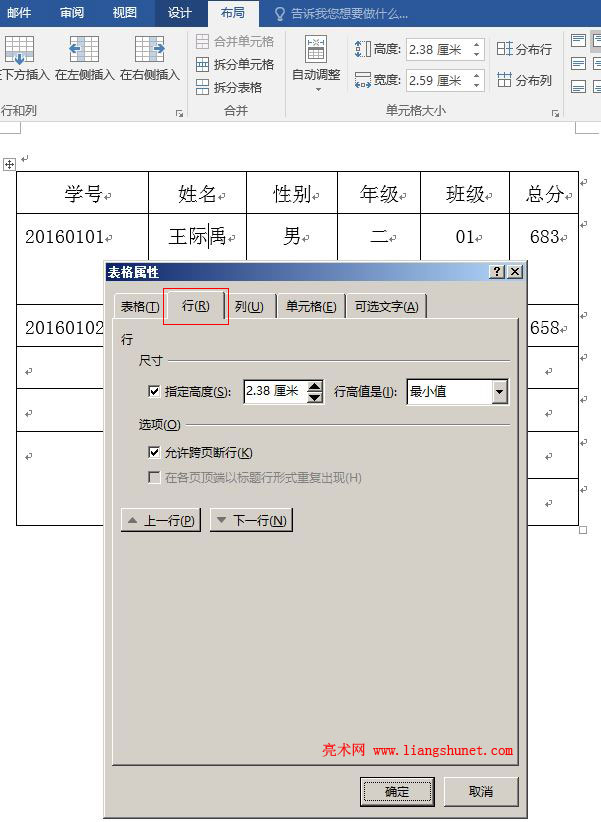
Task: Toggle Specify height (指定高度) checkbox
Action: pos(154,391)
